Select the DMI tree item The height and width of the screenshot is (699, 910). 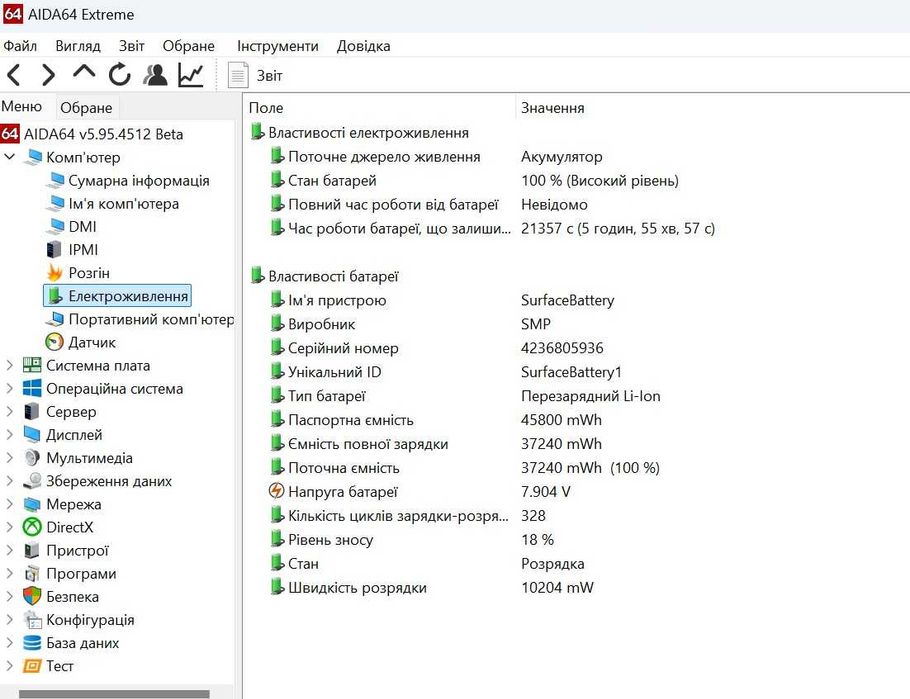(x=82, y=226)
